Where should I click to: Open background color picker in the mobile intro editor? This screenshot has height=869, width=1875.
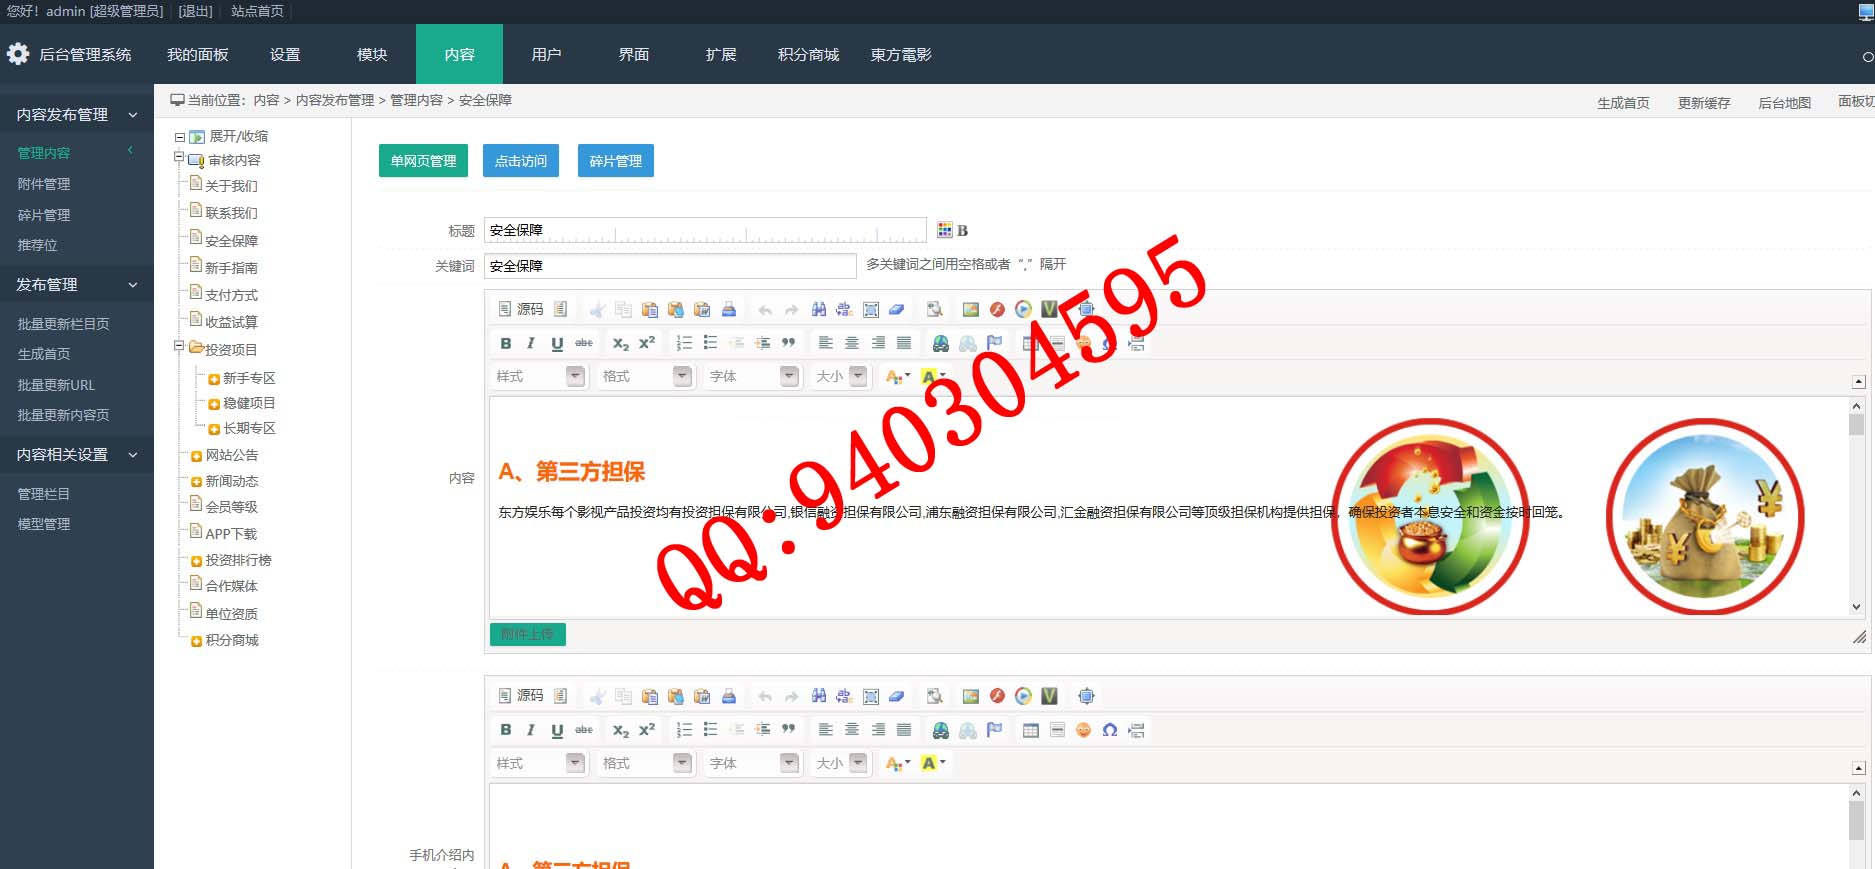coord(932,763)
